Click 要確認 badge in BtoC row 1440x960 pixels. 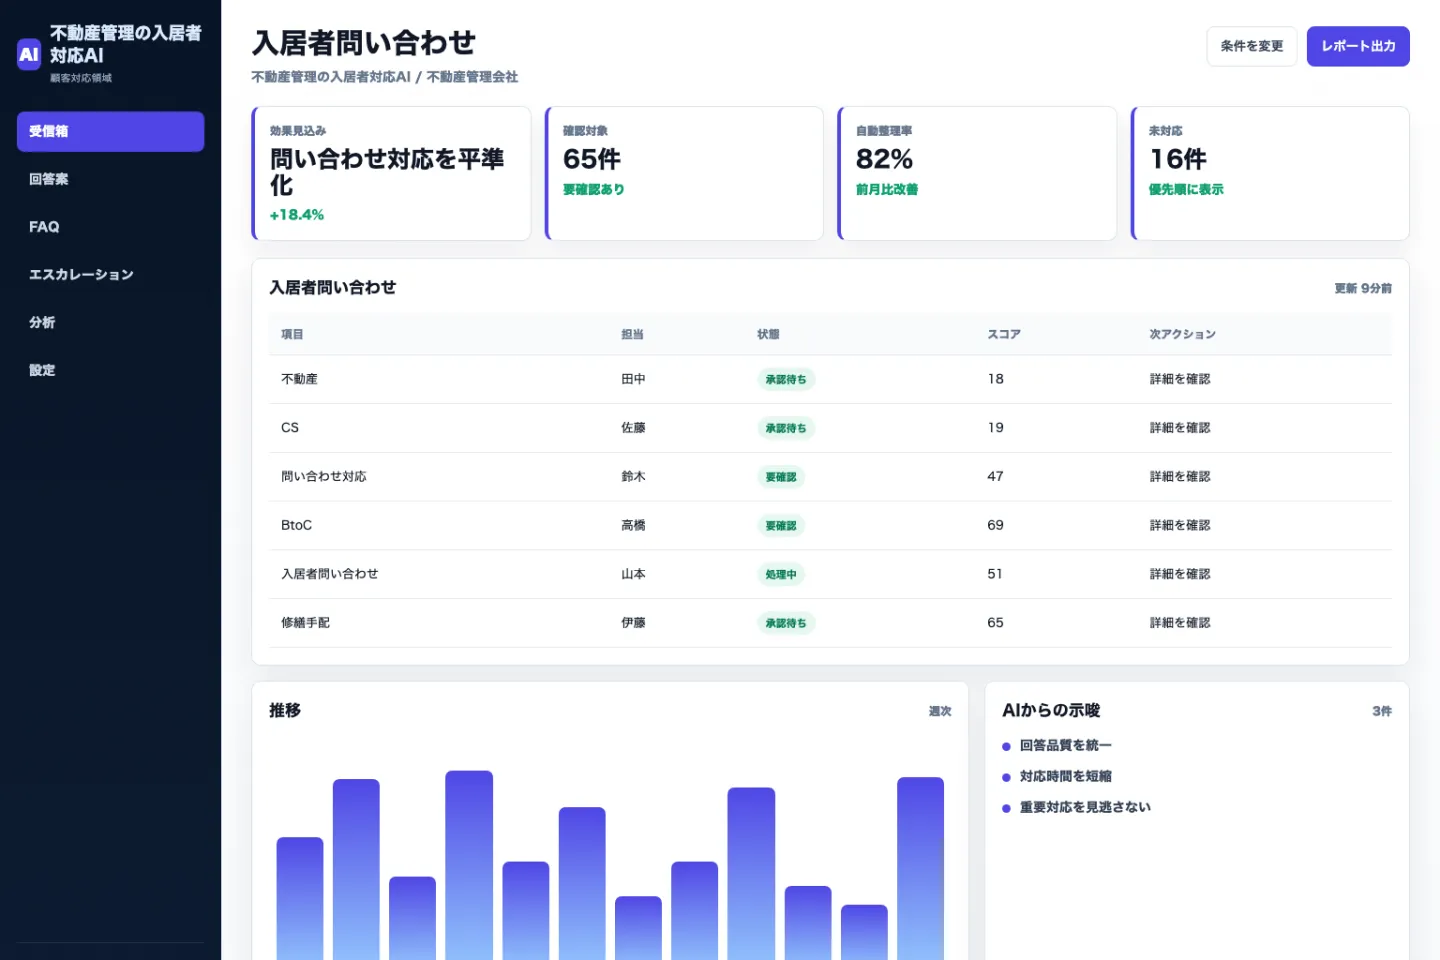point(781,526)
